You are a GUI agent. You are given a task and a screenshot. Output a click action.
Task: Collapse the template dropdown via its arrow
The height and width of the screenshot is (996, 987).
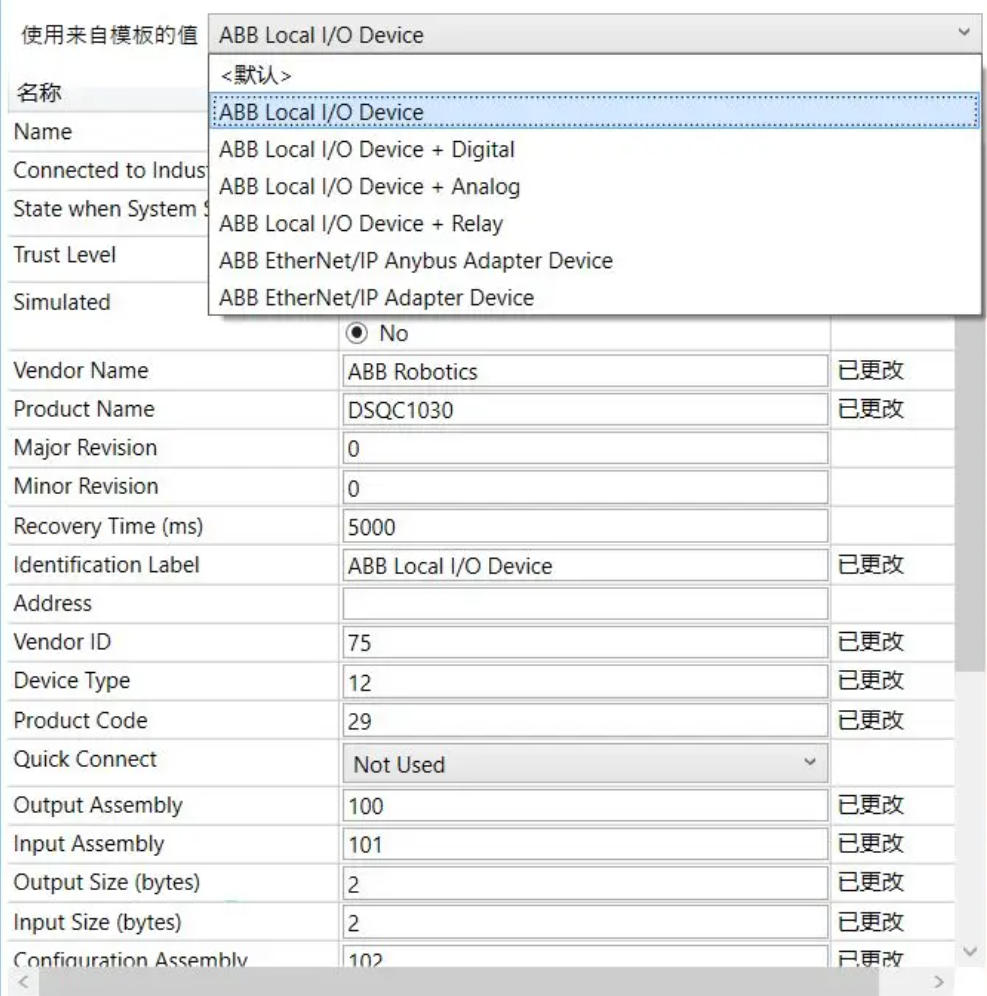click(x=964, y=33)
